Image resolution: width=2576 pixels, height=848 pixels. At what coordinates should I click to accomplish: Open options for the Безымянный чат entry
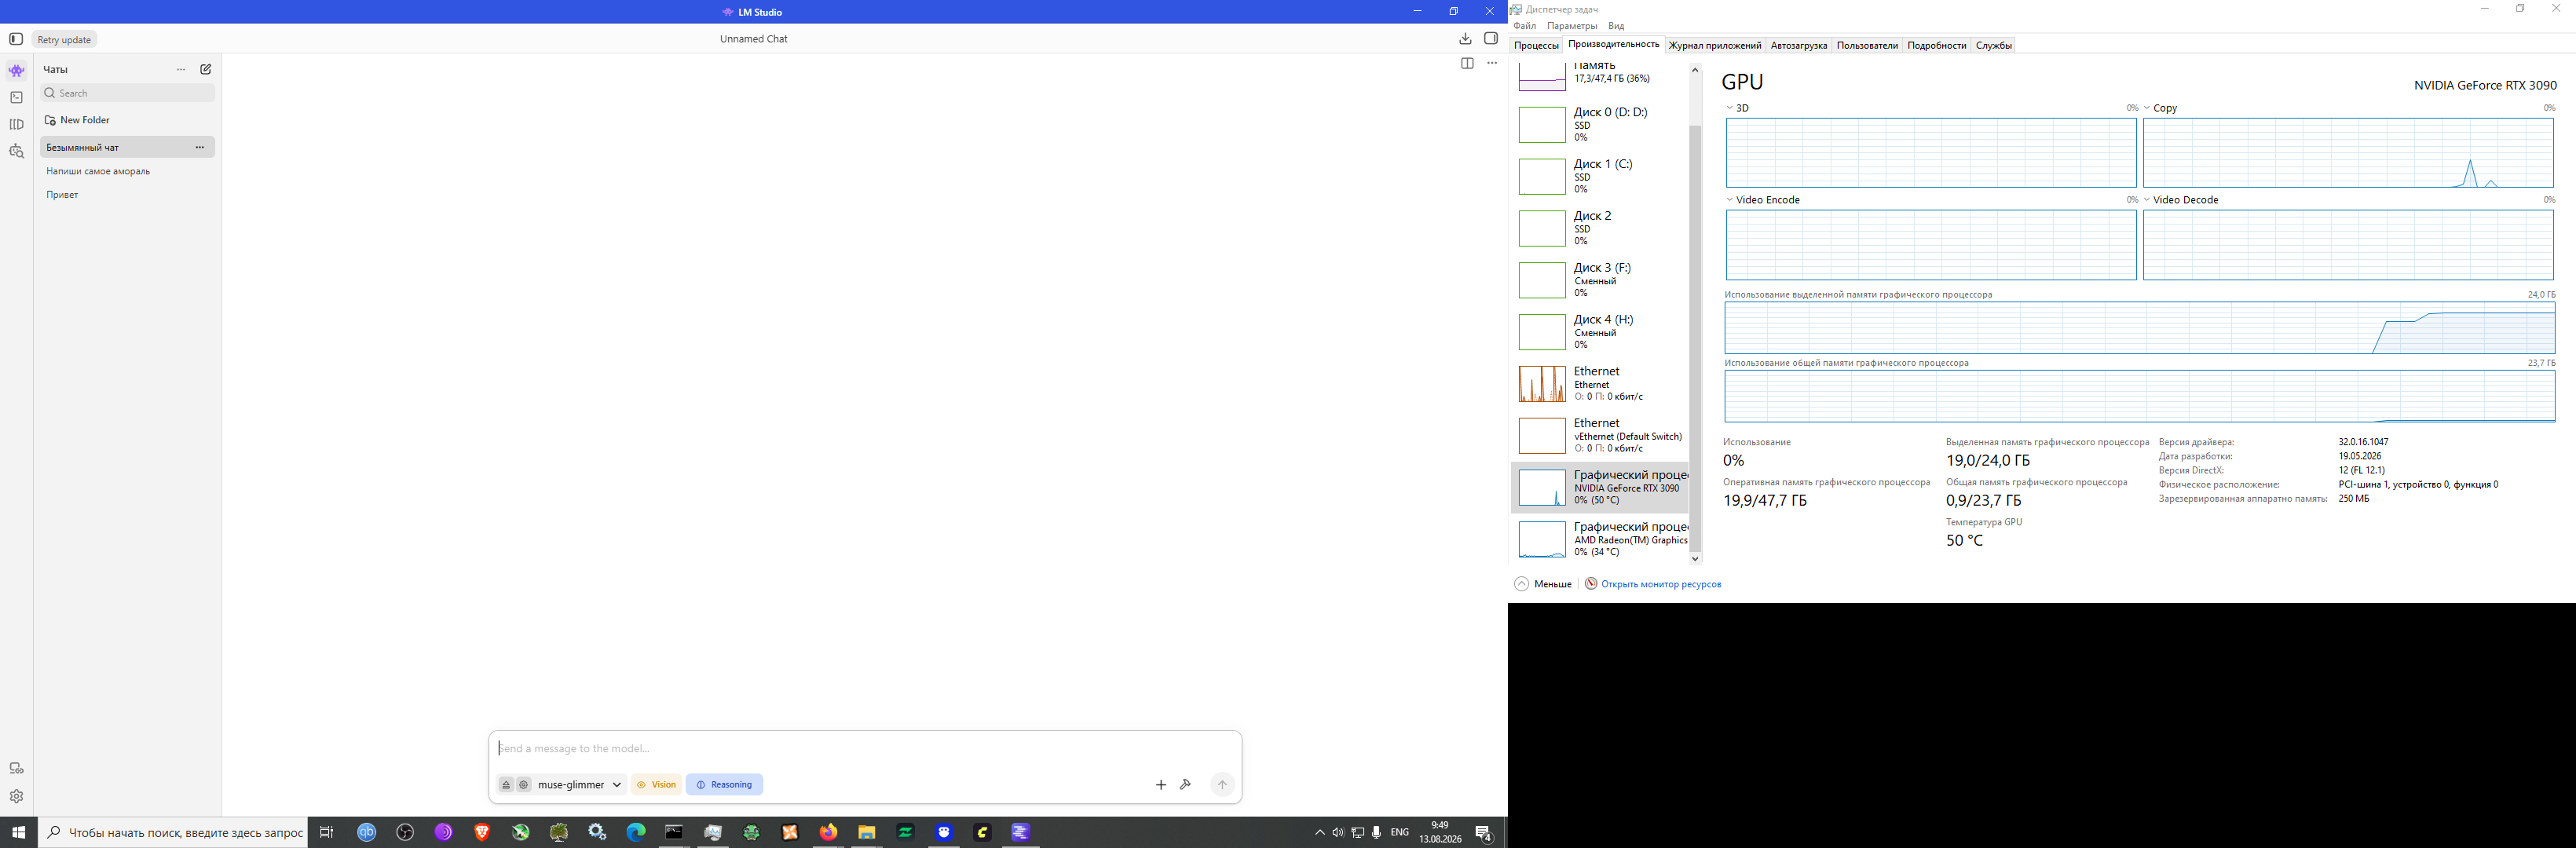200,148
